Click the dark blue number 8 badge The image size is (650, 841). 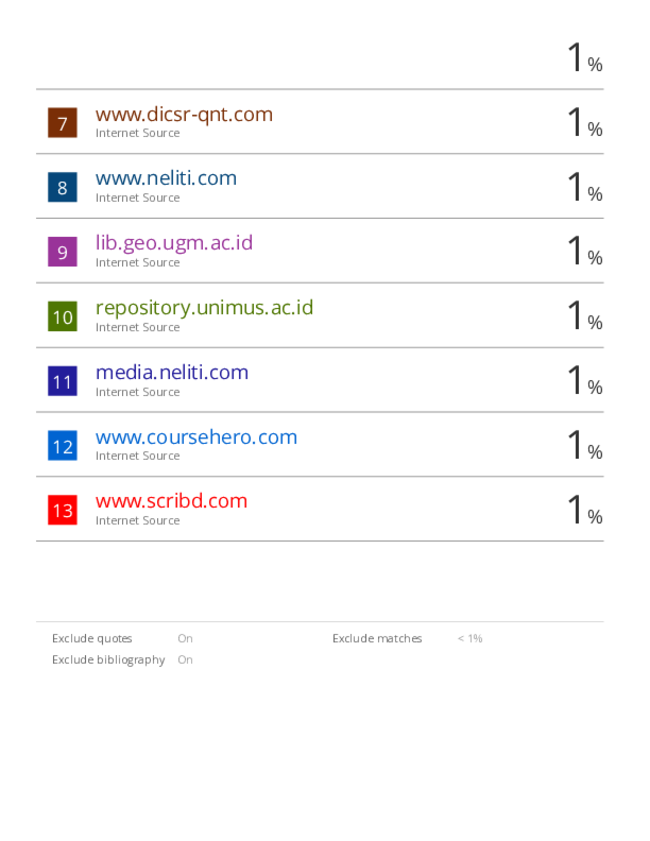(x=62, y=187)
